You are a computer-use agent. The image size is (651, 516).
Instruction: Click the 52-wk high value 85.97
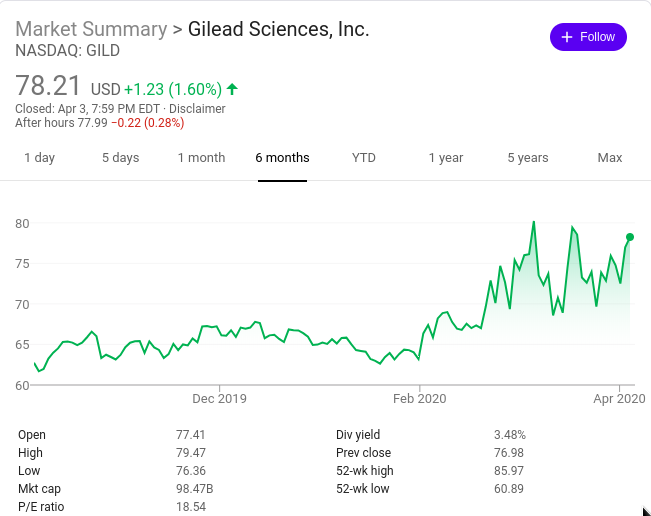click(x=509, y=471)
